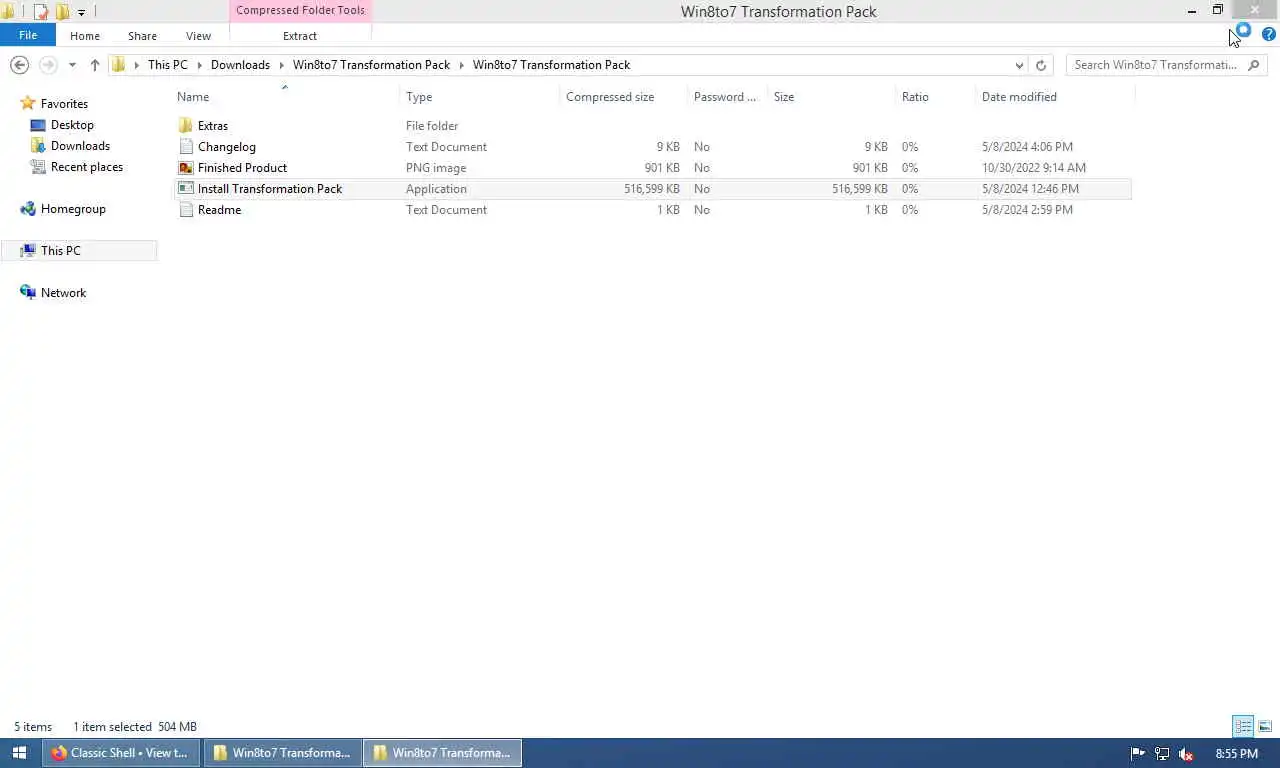Open the address bar history dropdown
The height and width of the screenshot is (768, 1280).
click(x=1019, y=65)
